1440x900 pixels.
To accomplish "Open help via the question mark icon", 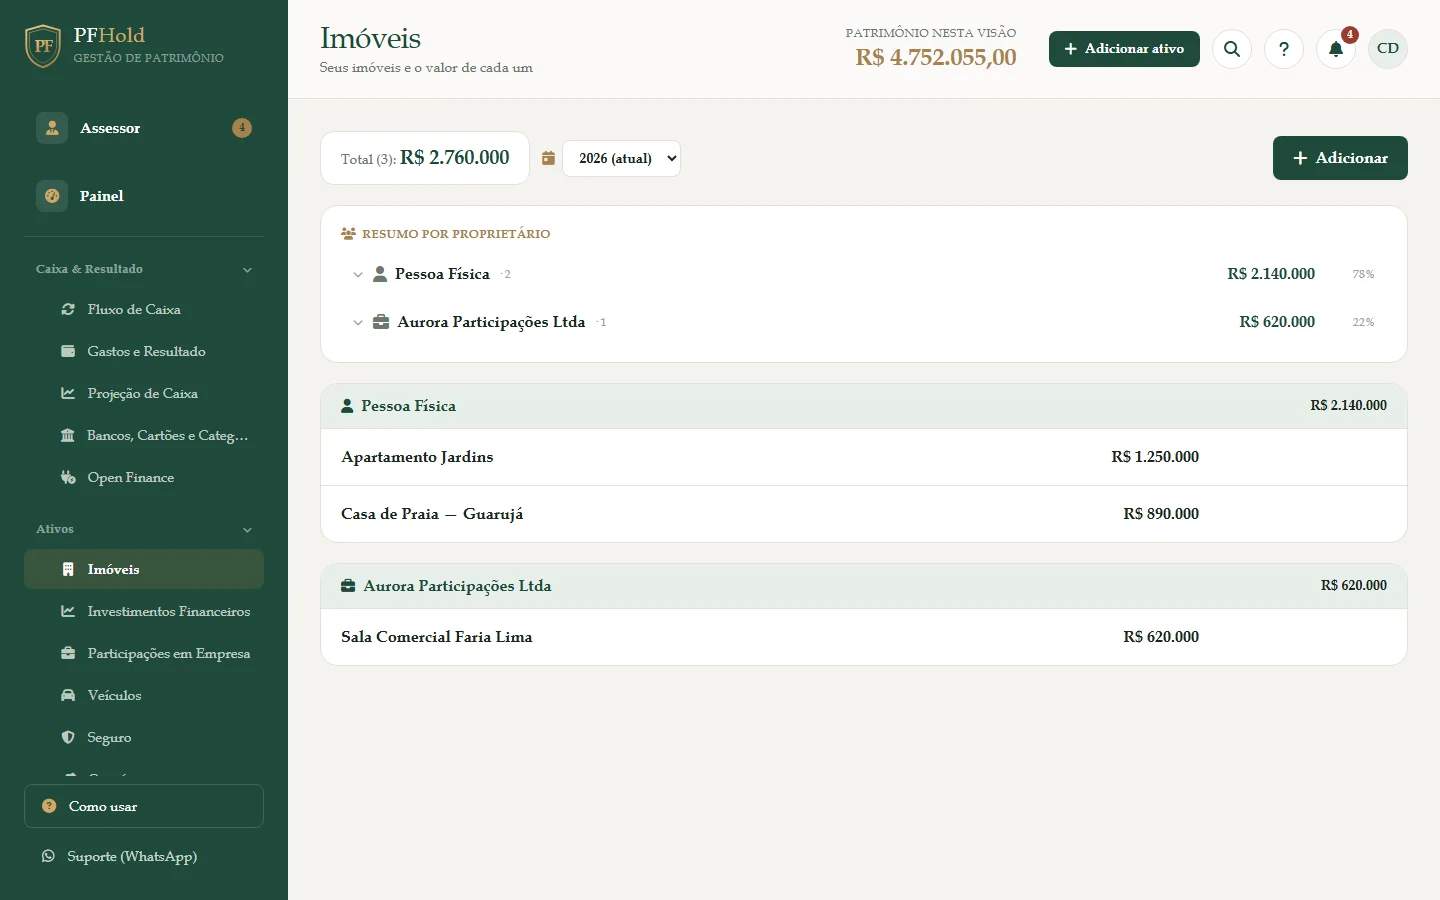I will [x=1284, y=49].
